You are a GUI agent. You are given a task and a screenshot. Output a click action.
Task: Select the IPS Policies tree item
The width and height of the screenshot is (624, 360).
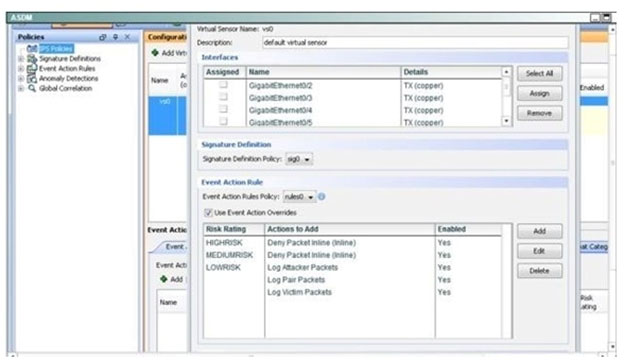tap(56, 49)
